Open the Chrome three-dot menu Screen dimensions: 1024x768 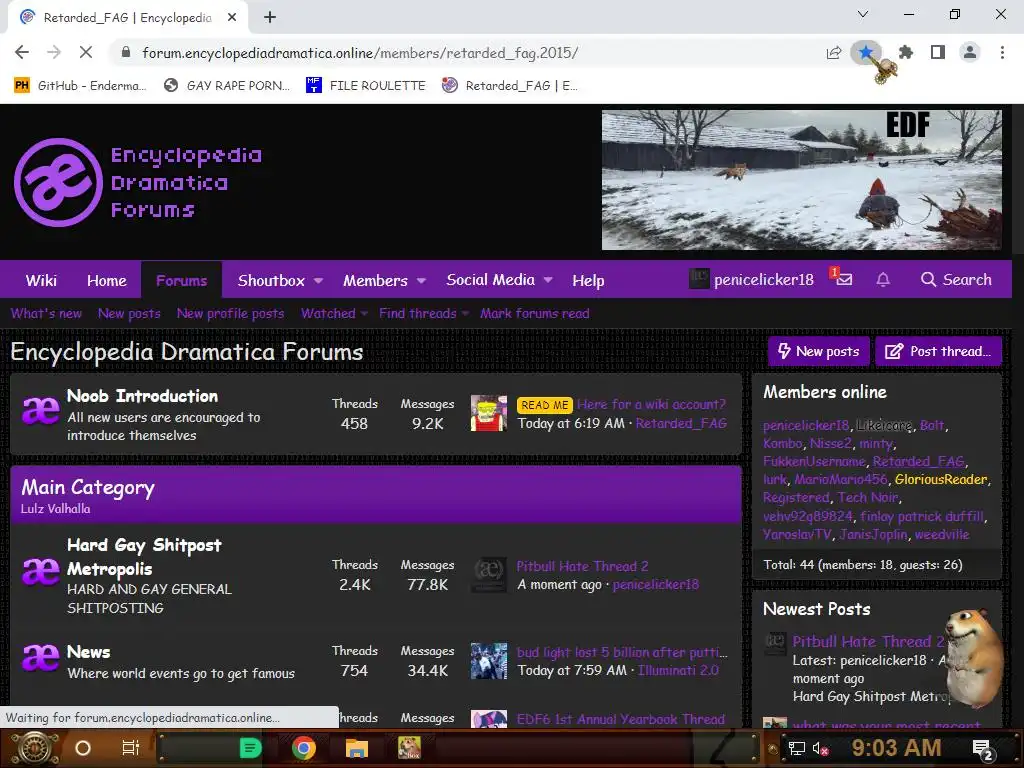tap(1002, 52)
